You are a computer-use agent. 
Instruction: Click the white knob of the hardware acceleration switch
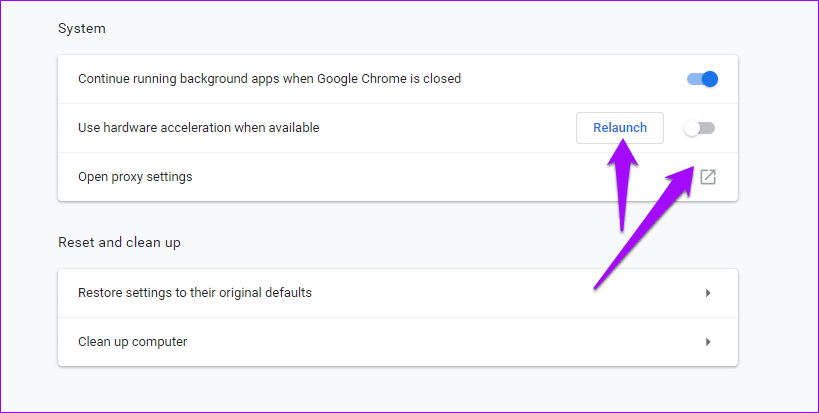pos(691,128)
